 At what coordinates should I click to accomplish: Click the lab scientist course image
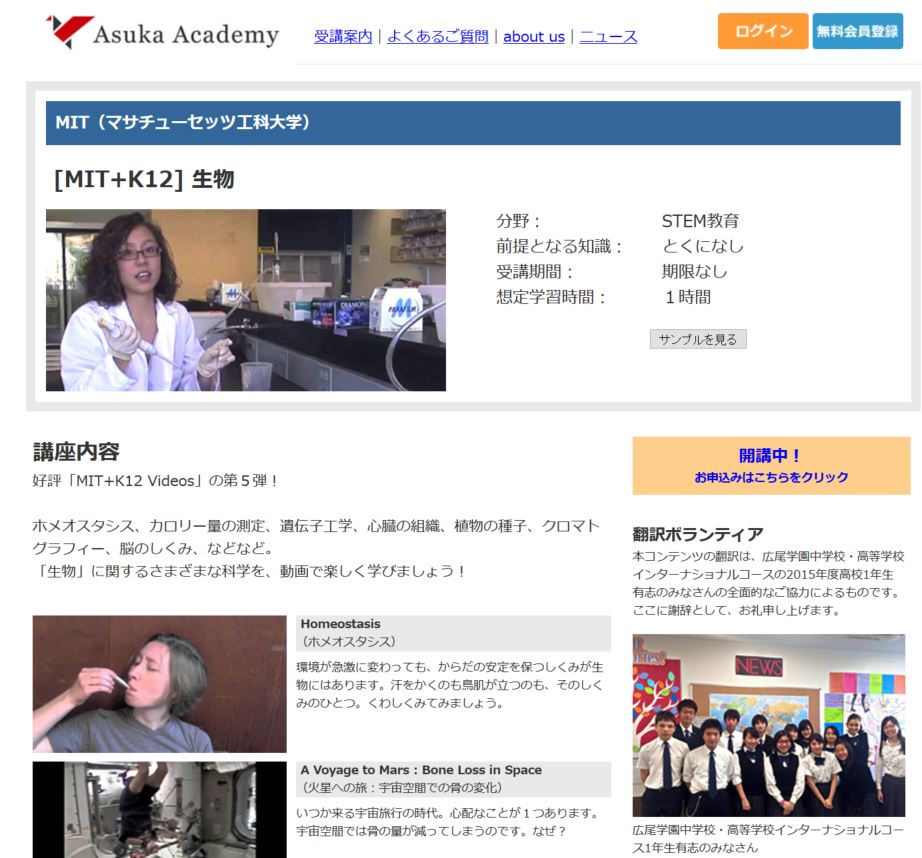coord(246,300)
